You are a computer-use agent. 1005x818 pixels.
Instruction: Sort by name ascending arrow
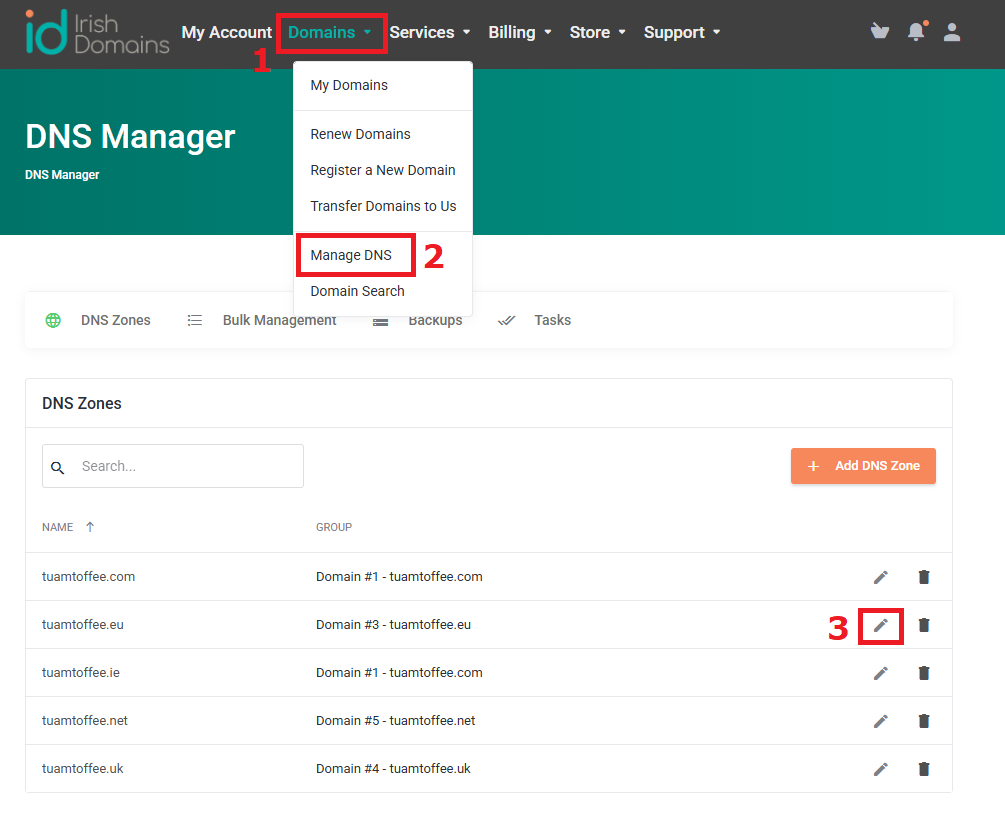pos(90,527)
